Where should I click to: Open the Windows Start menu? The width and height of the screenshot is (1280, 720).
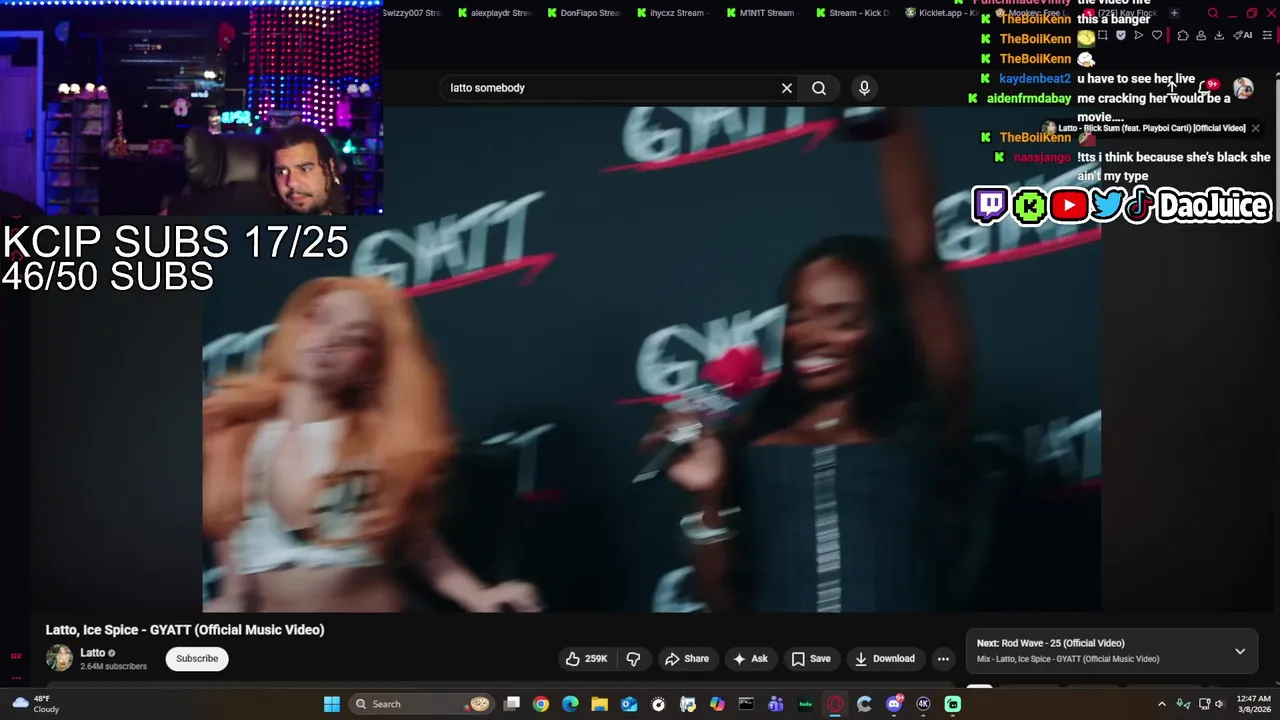pyautogui.click(x=332, y=704)
